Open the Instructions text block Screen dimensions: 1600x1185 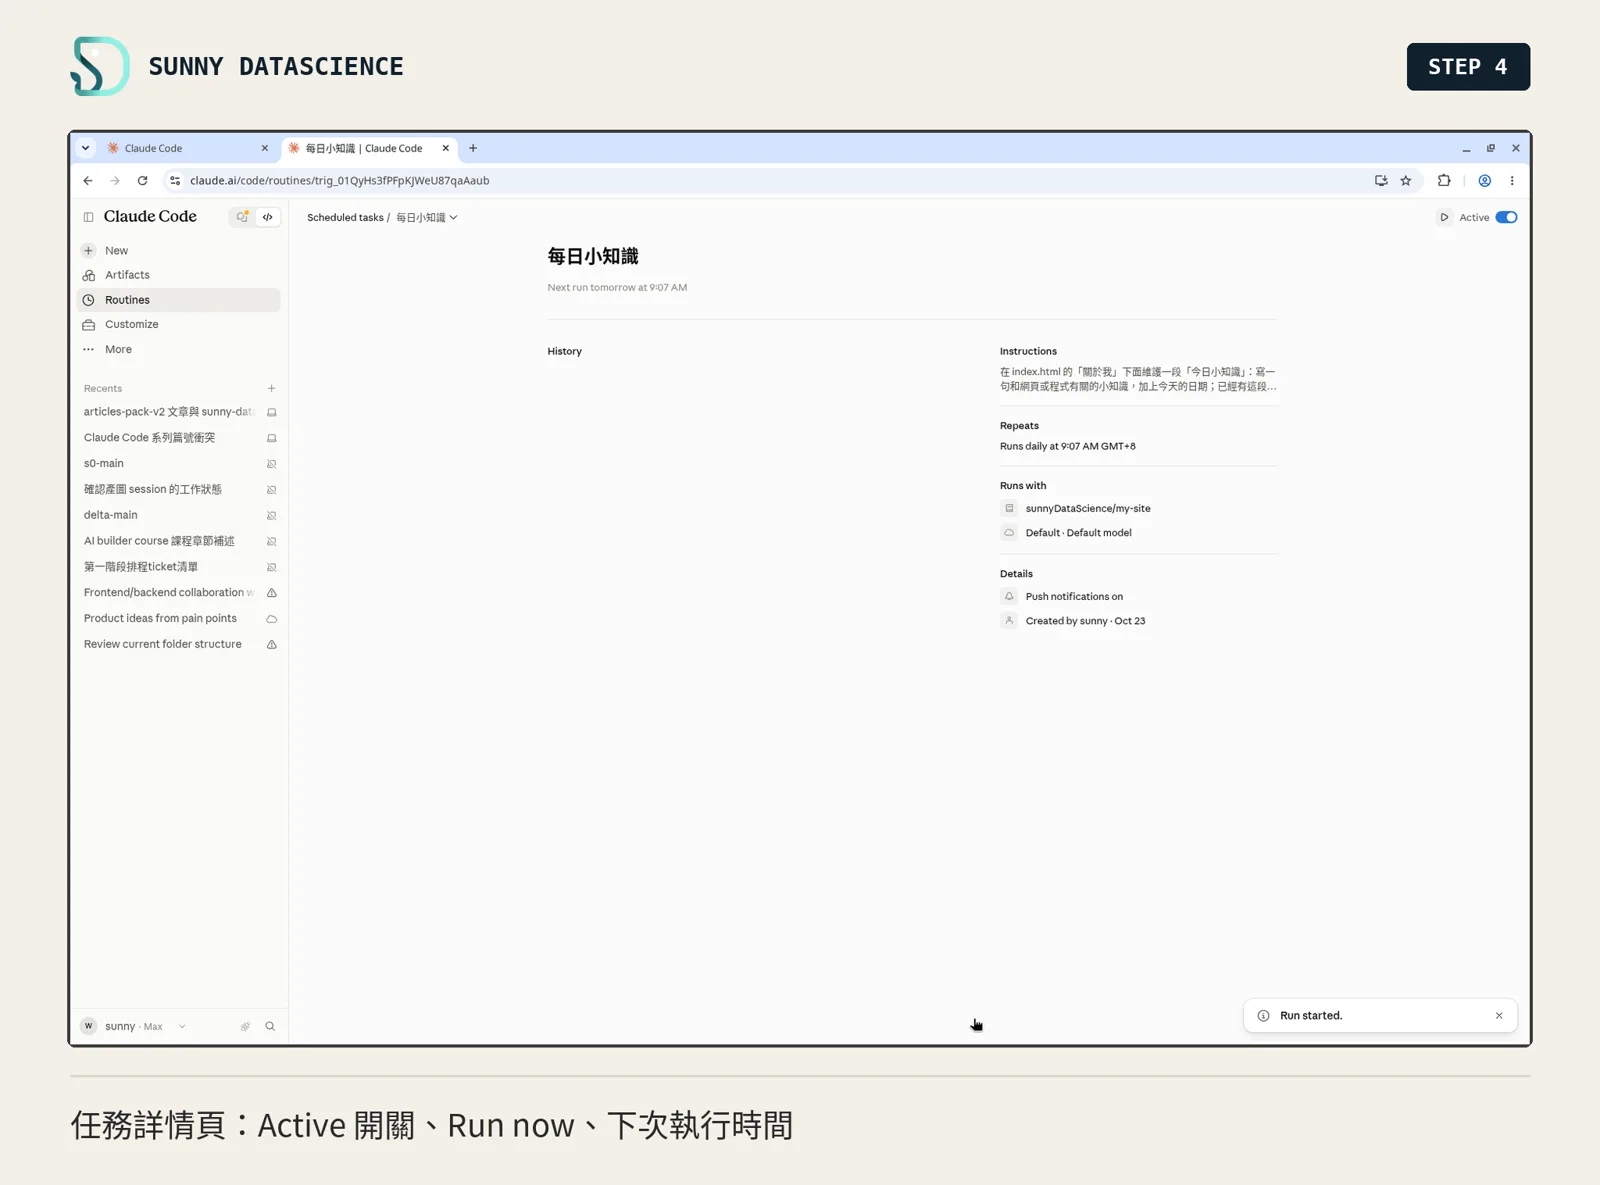click(1138, 379)
